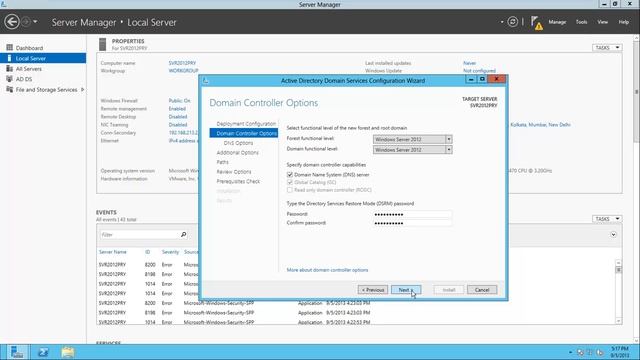Viewport: 640px width, 360px height.
Task: Open the notifications flag with warning
Action: pos(537,22)
